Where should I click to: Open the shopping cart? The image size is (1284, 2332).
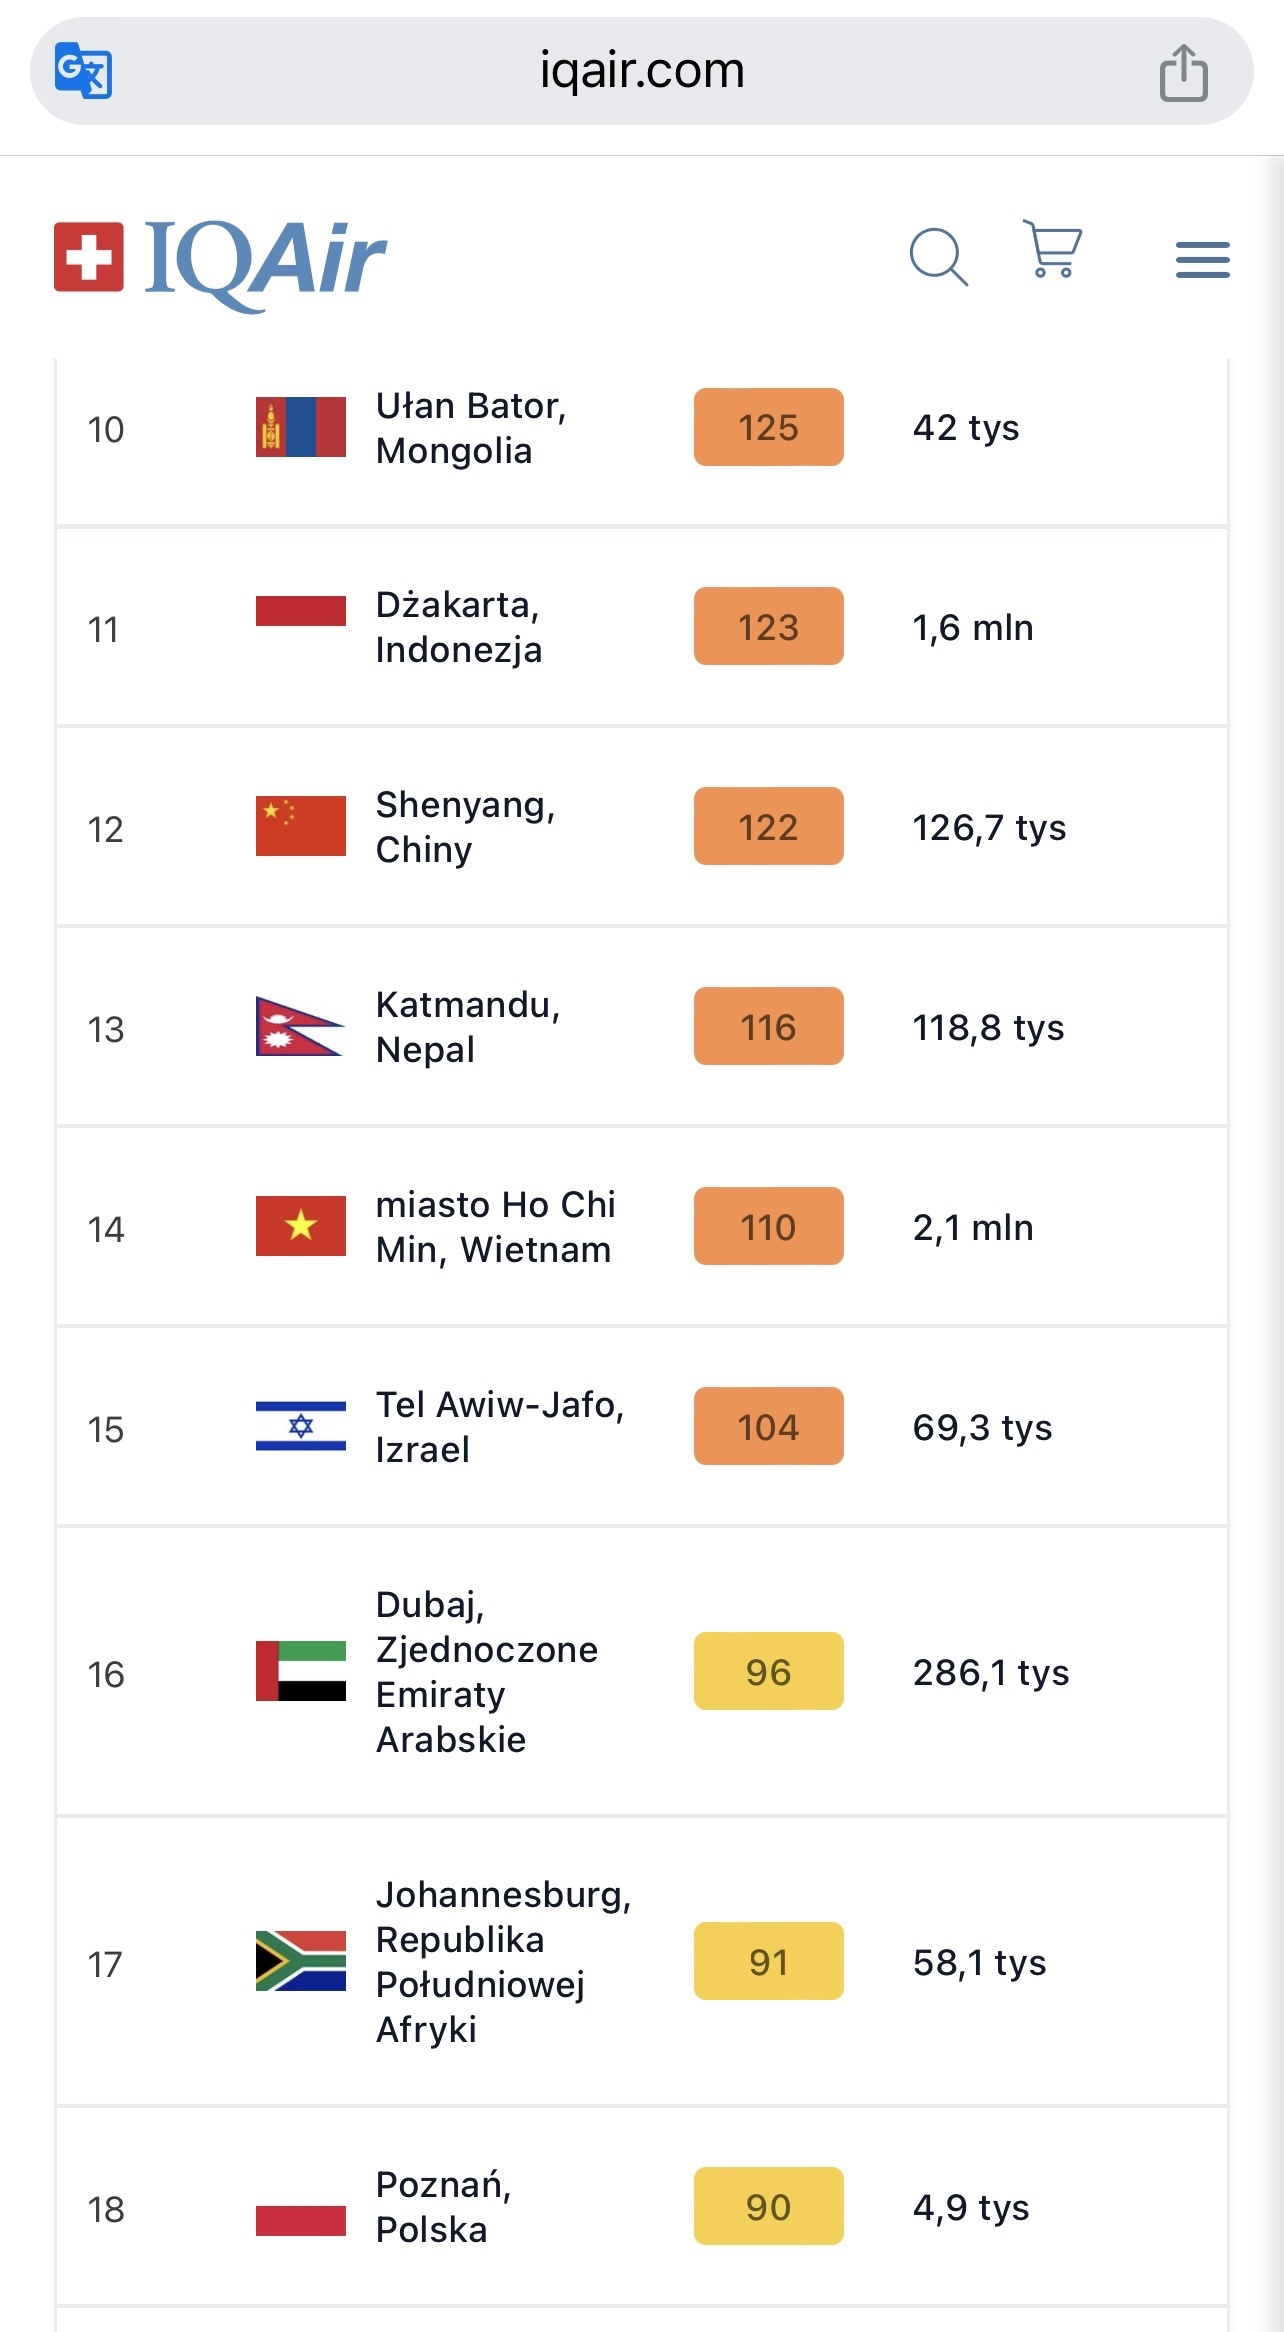click(1052, 250)
